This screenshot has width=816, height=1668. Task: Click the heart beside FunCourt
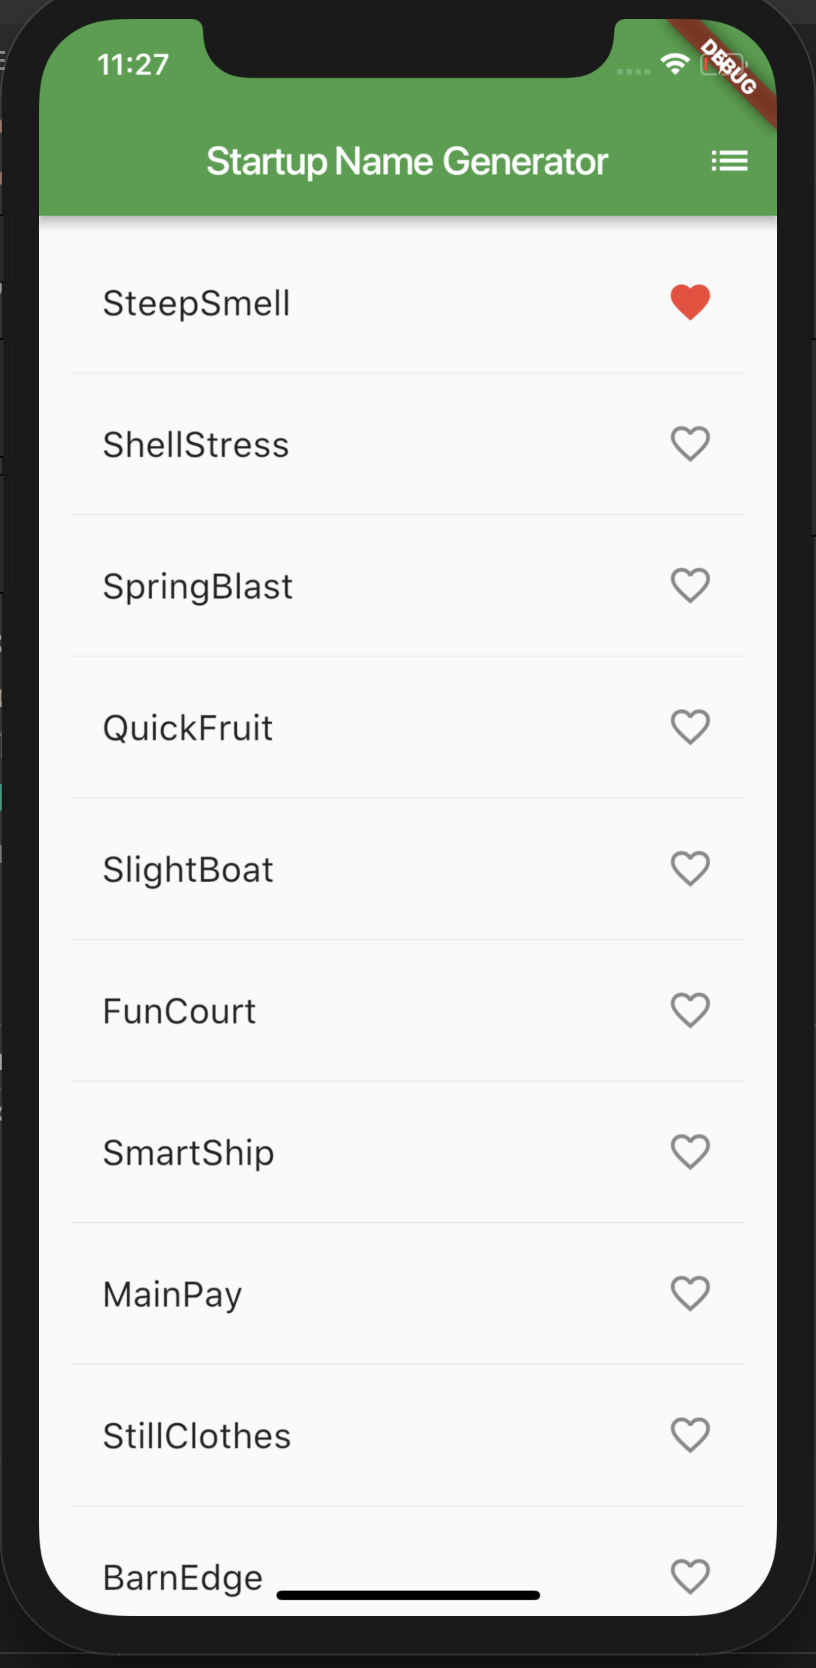[690, 1010]
